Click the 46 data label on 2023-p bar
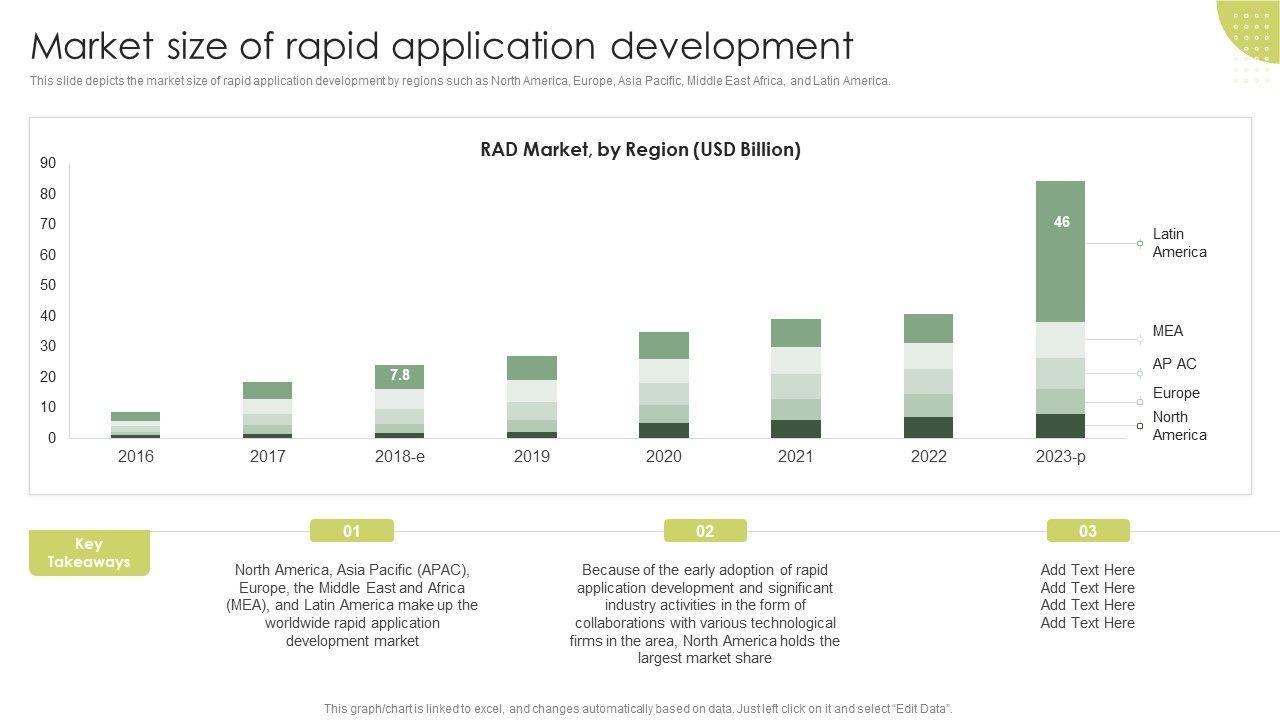This screenshot has width=1280, height=720. click(1061, 222)
